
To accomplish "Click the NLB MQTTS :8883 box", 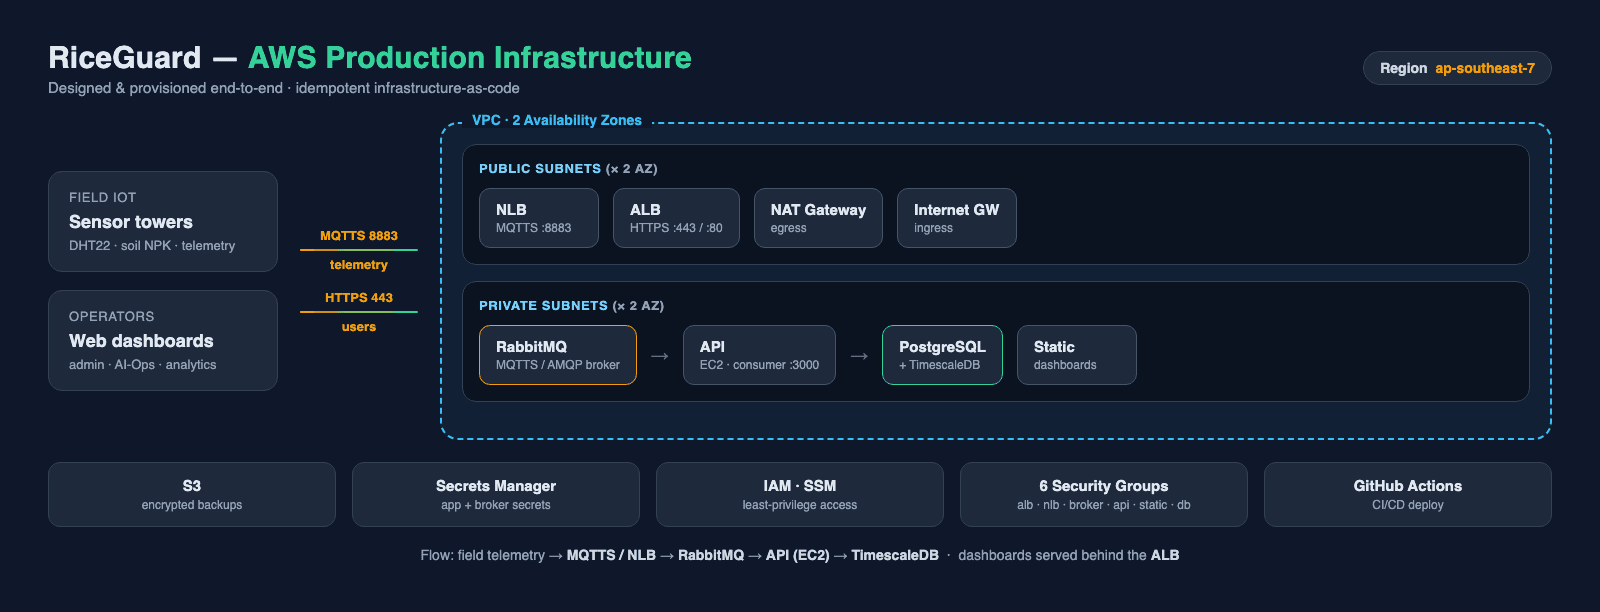I will point(539,218).
